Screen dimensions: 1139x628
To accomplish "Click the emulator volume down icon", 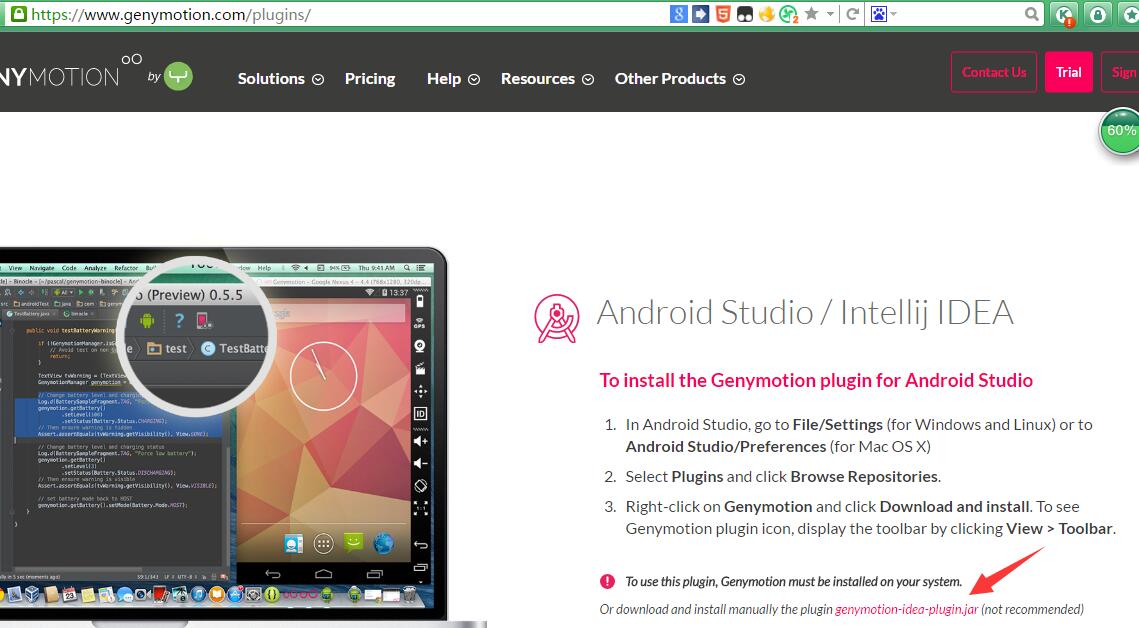I will click(420, 463).
